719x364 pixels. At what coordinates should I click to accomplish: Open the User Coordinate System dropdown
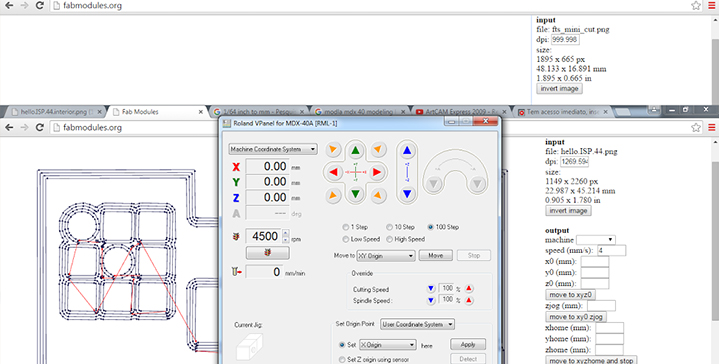point(418,324)
